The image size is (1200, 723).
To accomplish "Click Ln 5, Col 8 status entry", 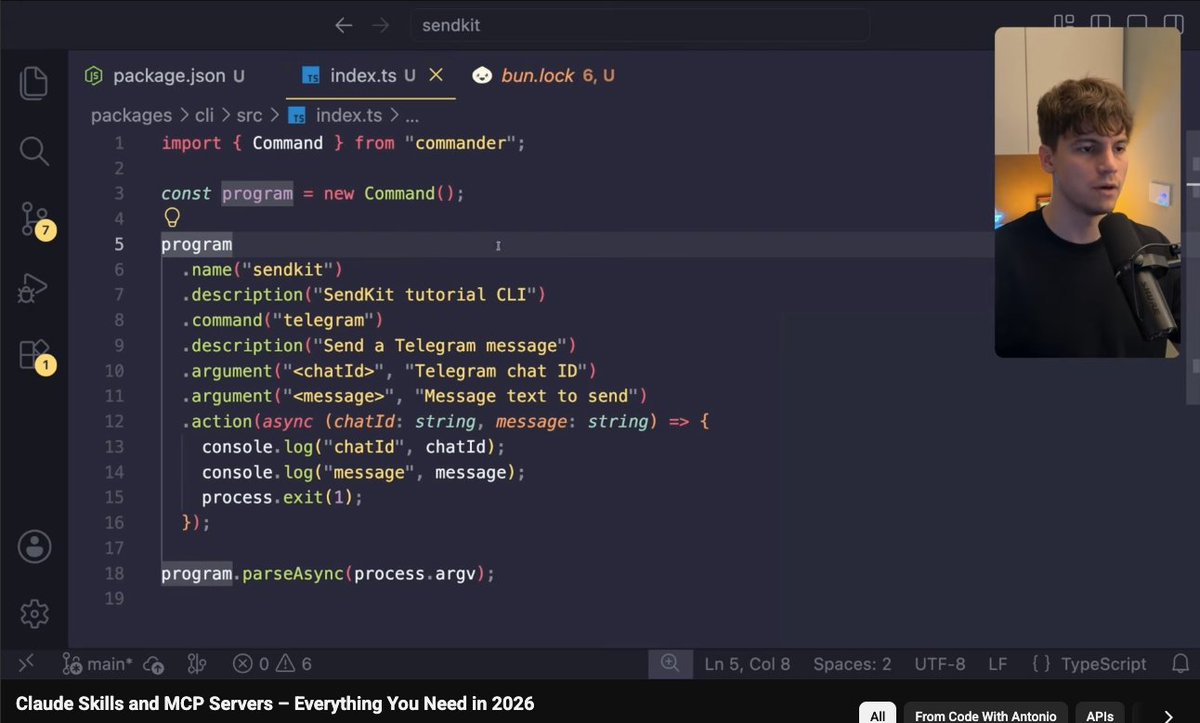I will pos(747,664).
